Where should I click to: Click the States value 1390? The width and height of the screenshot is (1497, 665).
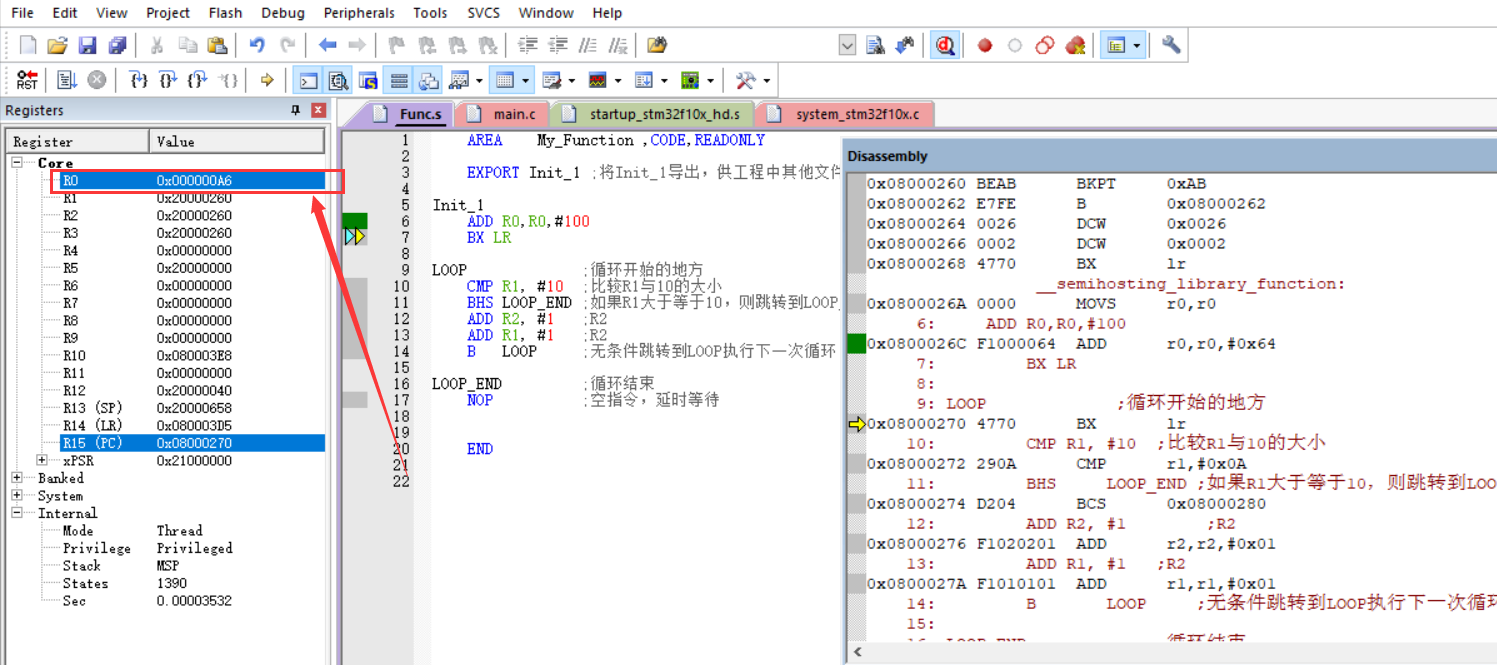point(172,583)
